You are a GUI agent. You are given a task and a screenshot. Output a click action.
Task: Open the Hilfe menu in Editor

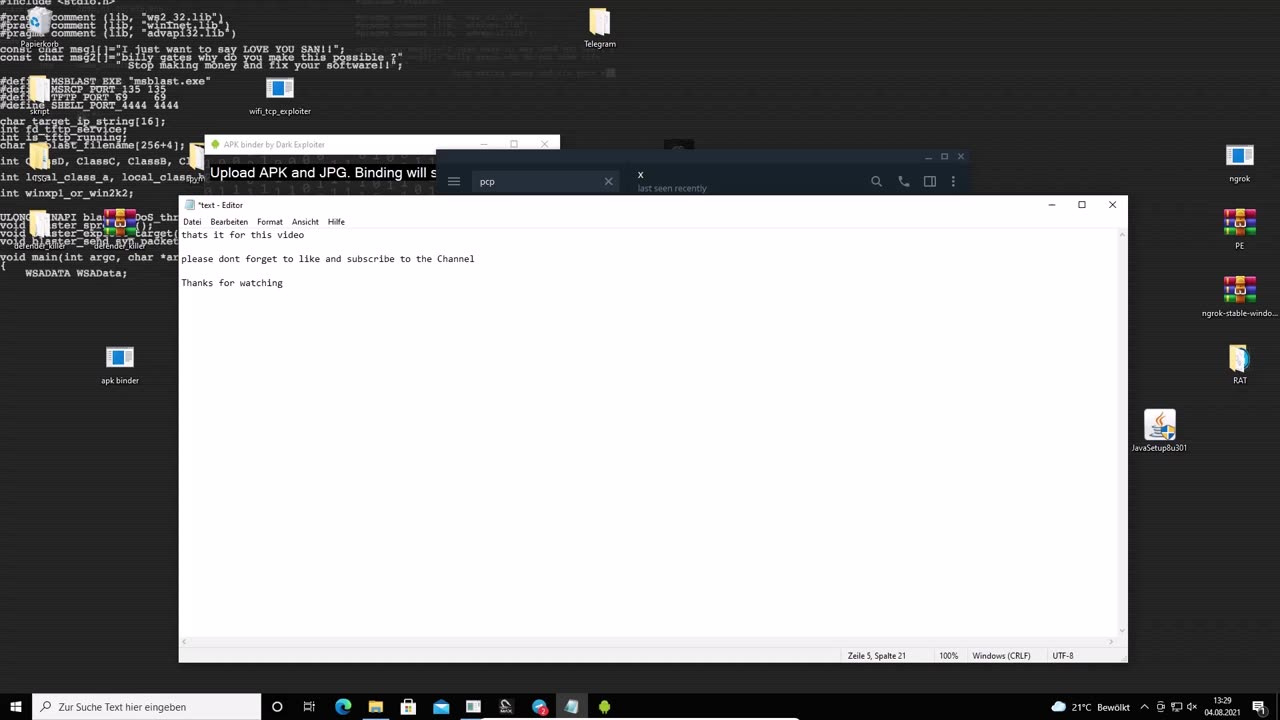pos(336,222)
